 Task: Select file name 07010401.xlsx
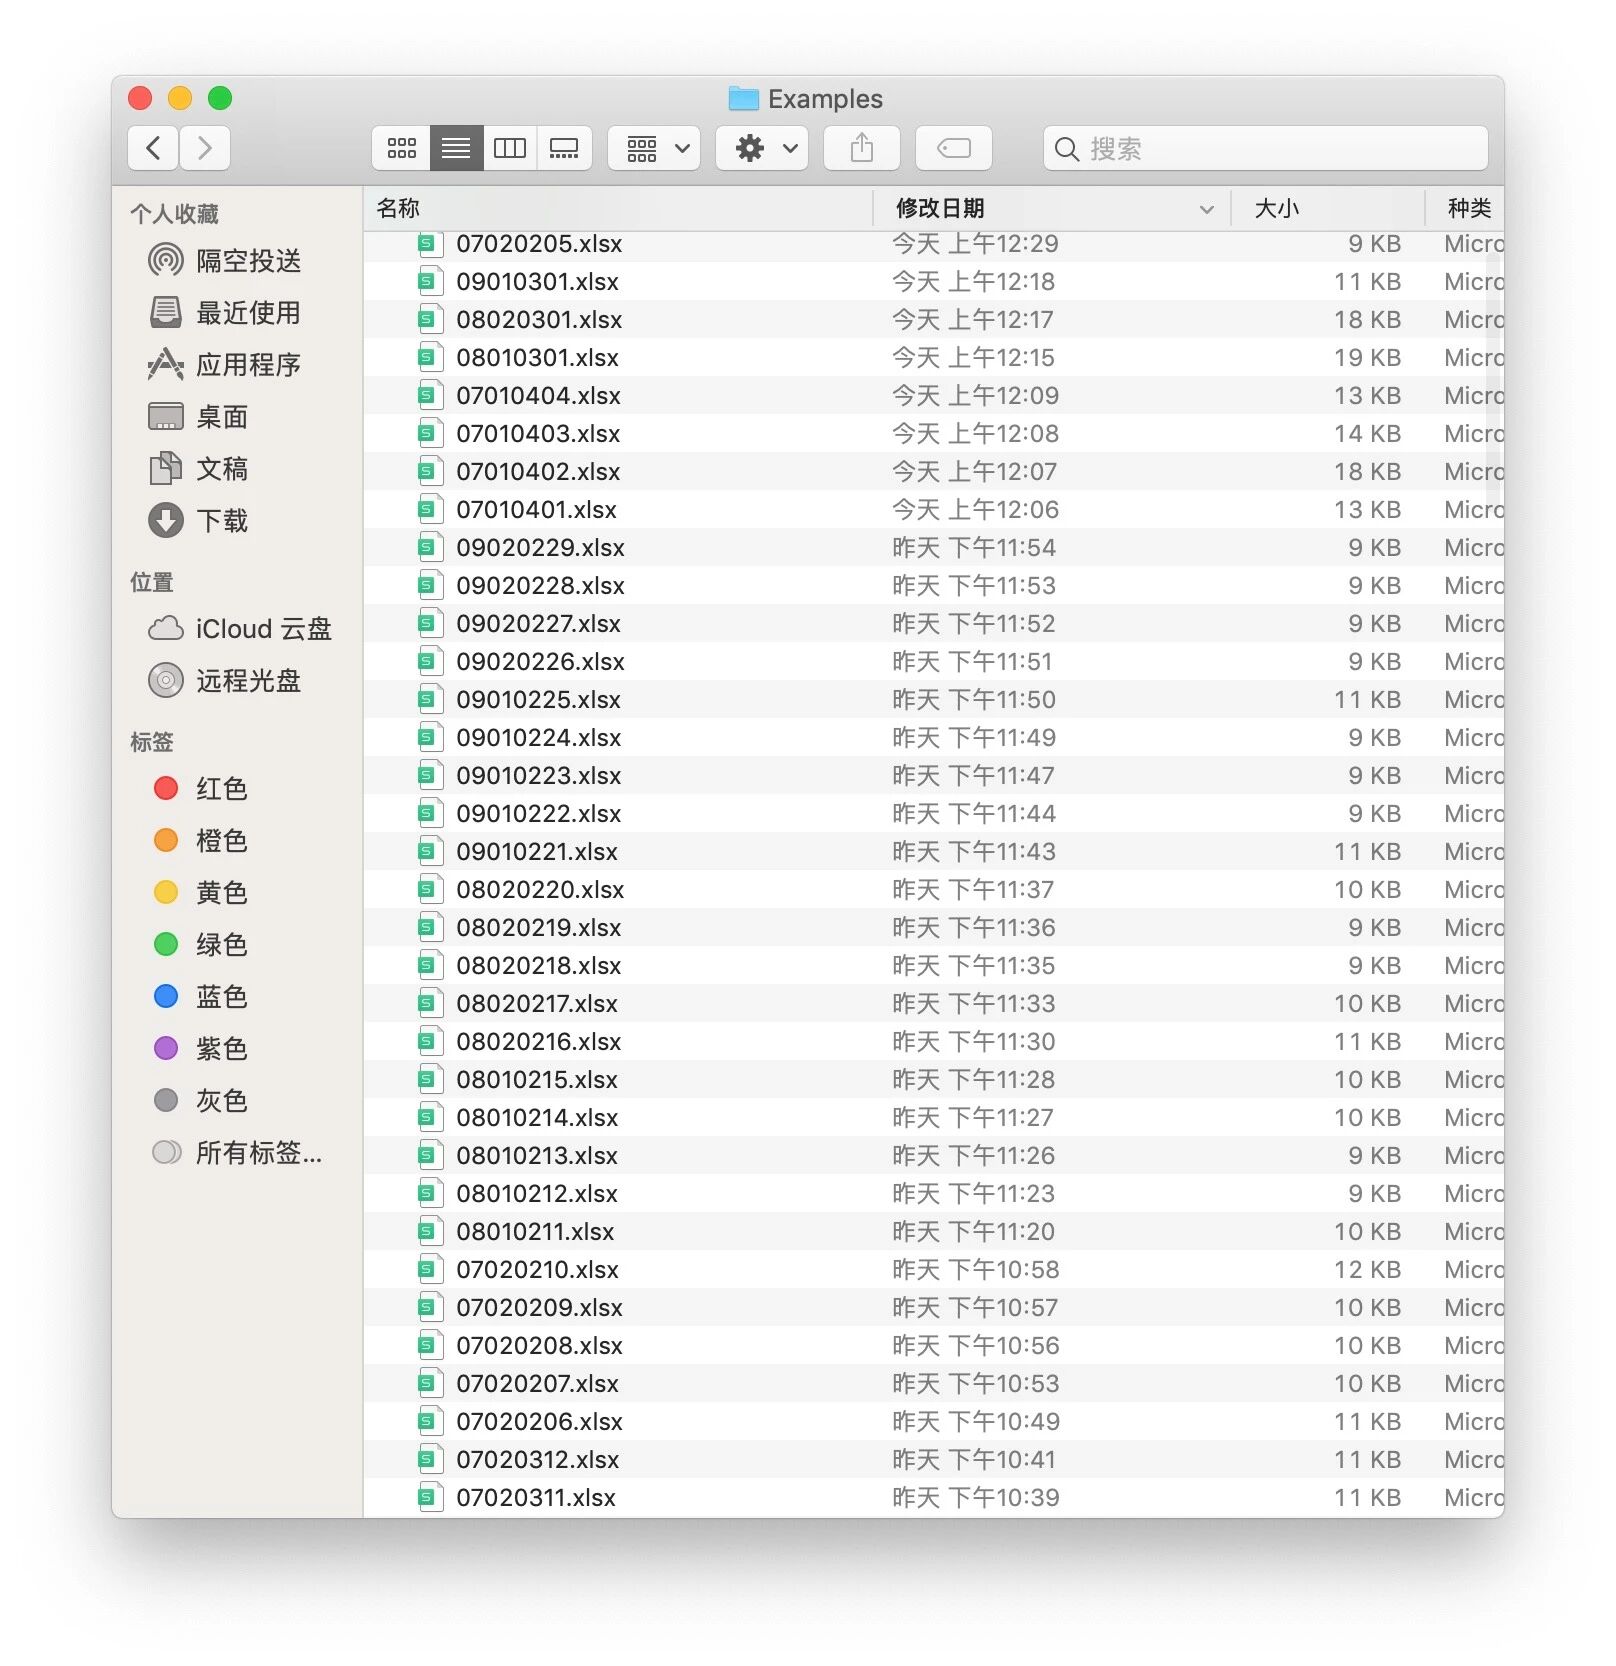(537, 510)
